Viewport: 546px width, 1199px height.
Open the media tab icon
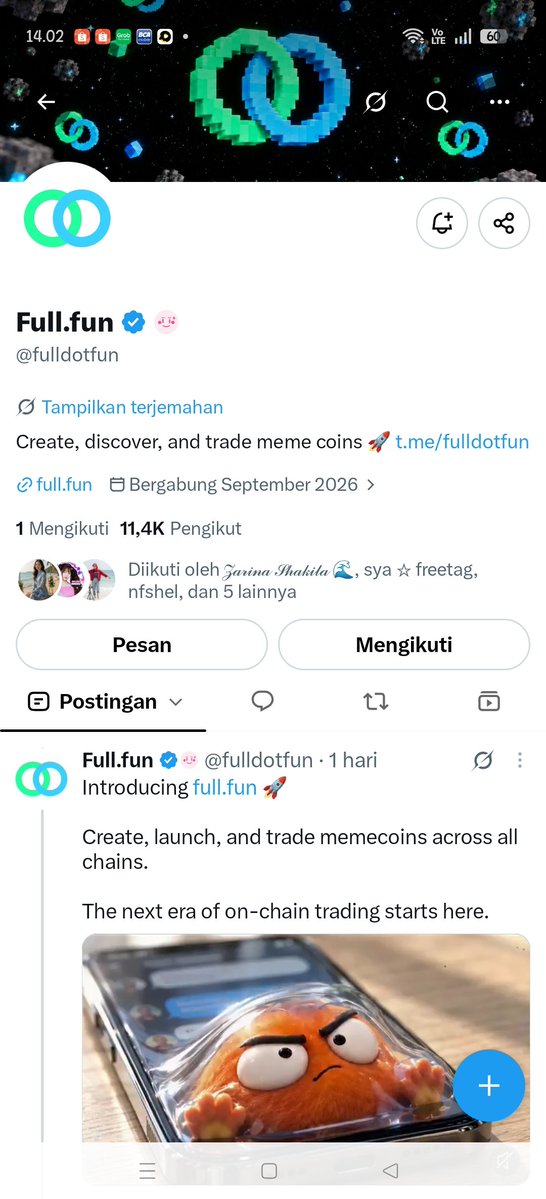(x=489, y=701)
